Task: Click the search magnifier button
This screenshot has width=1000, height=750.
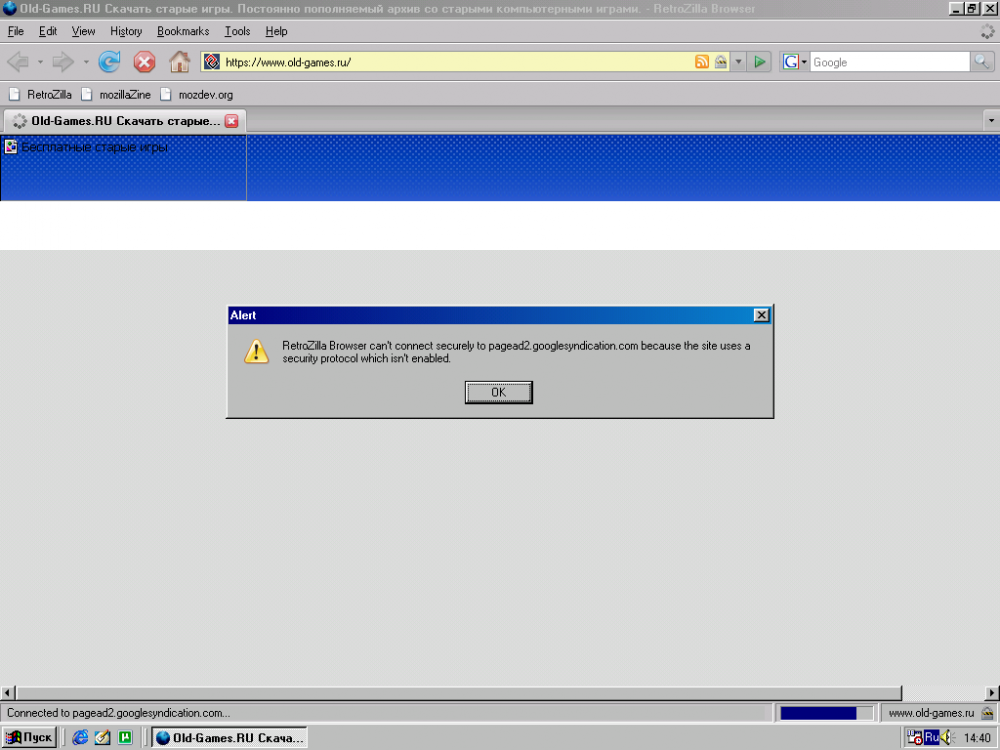Action: click(x=982, y=62)
